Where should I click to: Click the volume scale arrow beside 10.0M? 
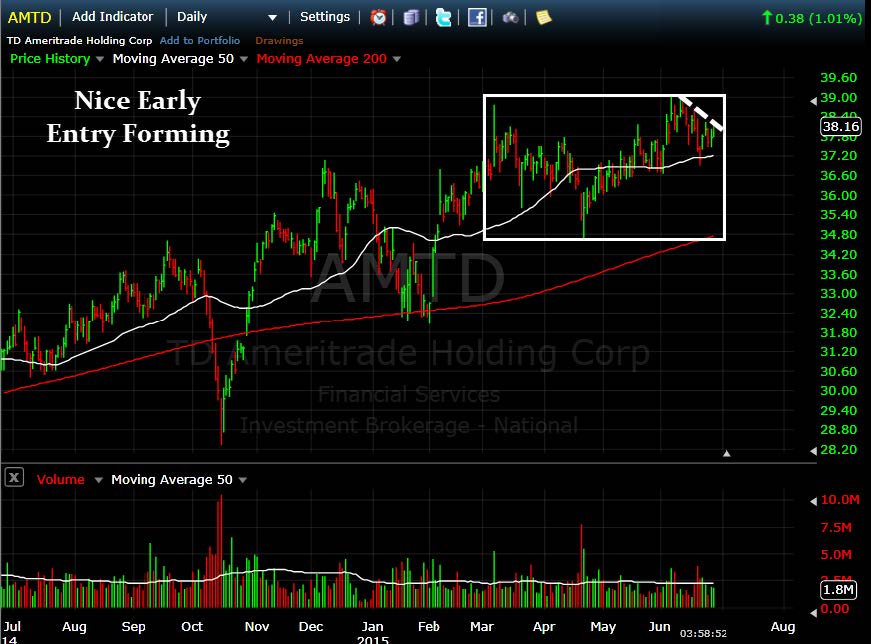(813, 501)
